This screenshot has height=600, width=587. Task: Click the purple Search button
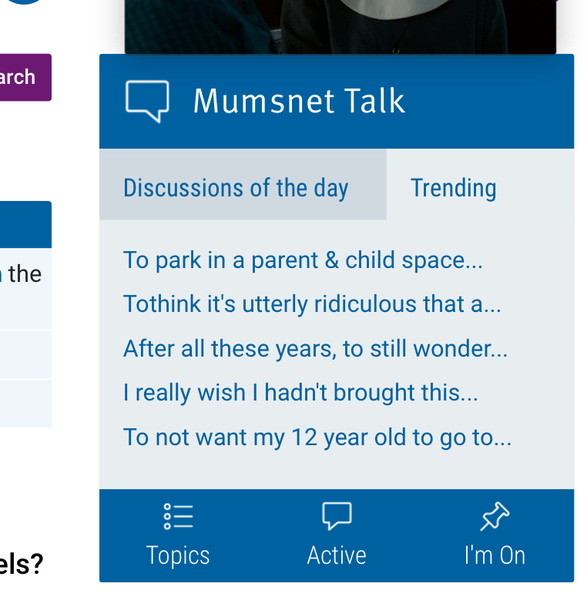click(25, 77)
